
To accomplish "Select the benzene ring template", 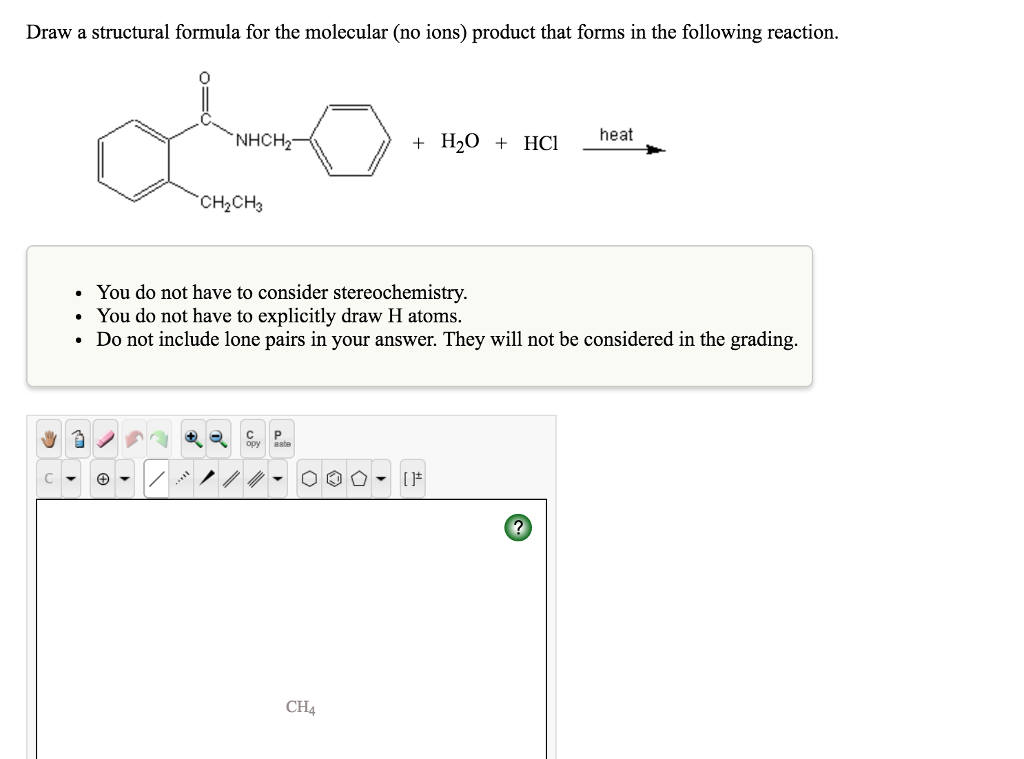I will tap(334, 478).
